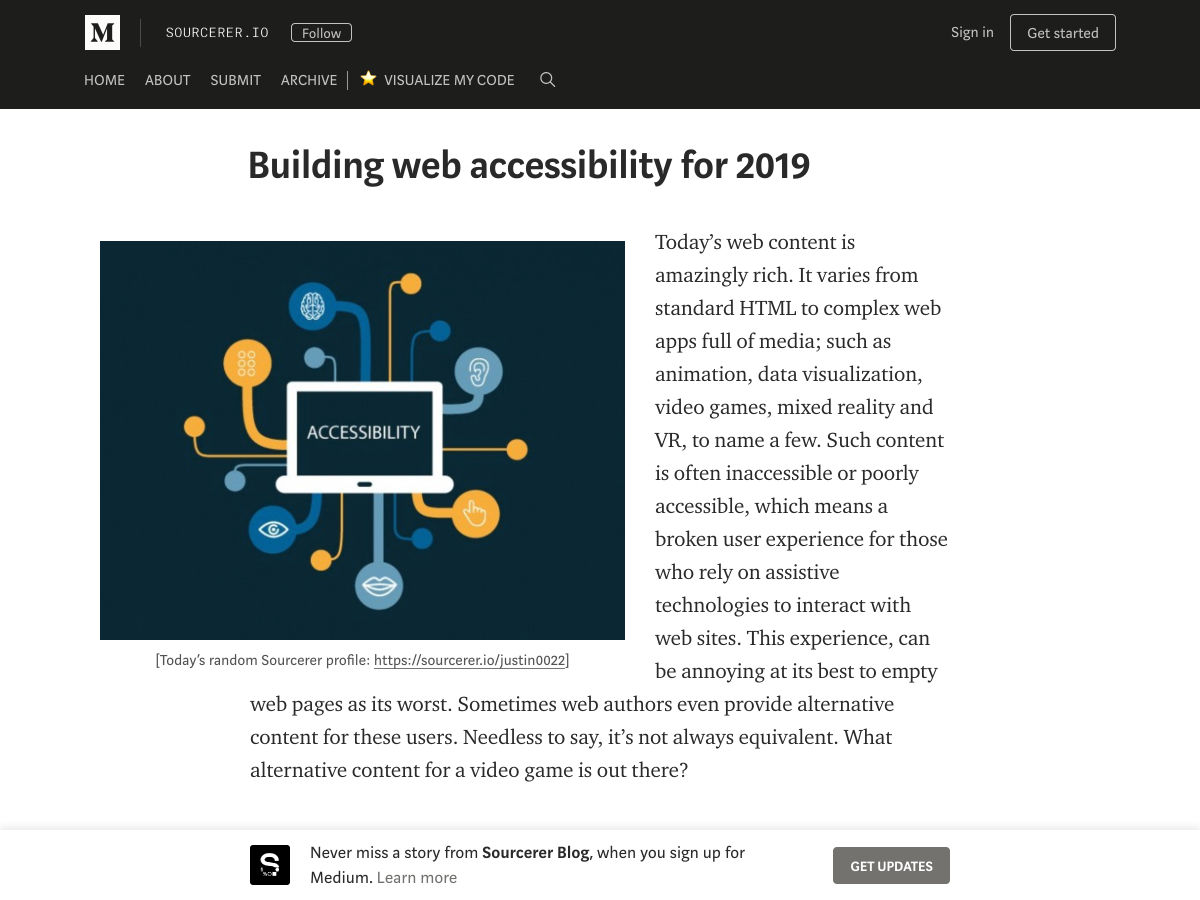Go to the Home menu item

pos(104,80)
